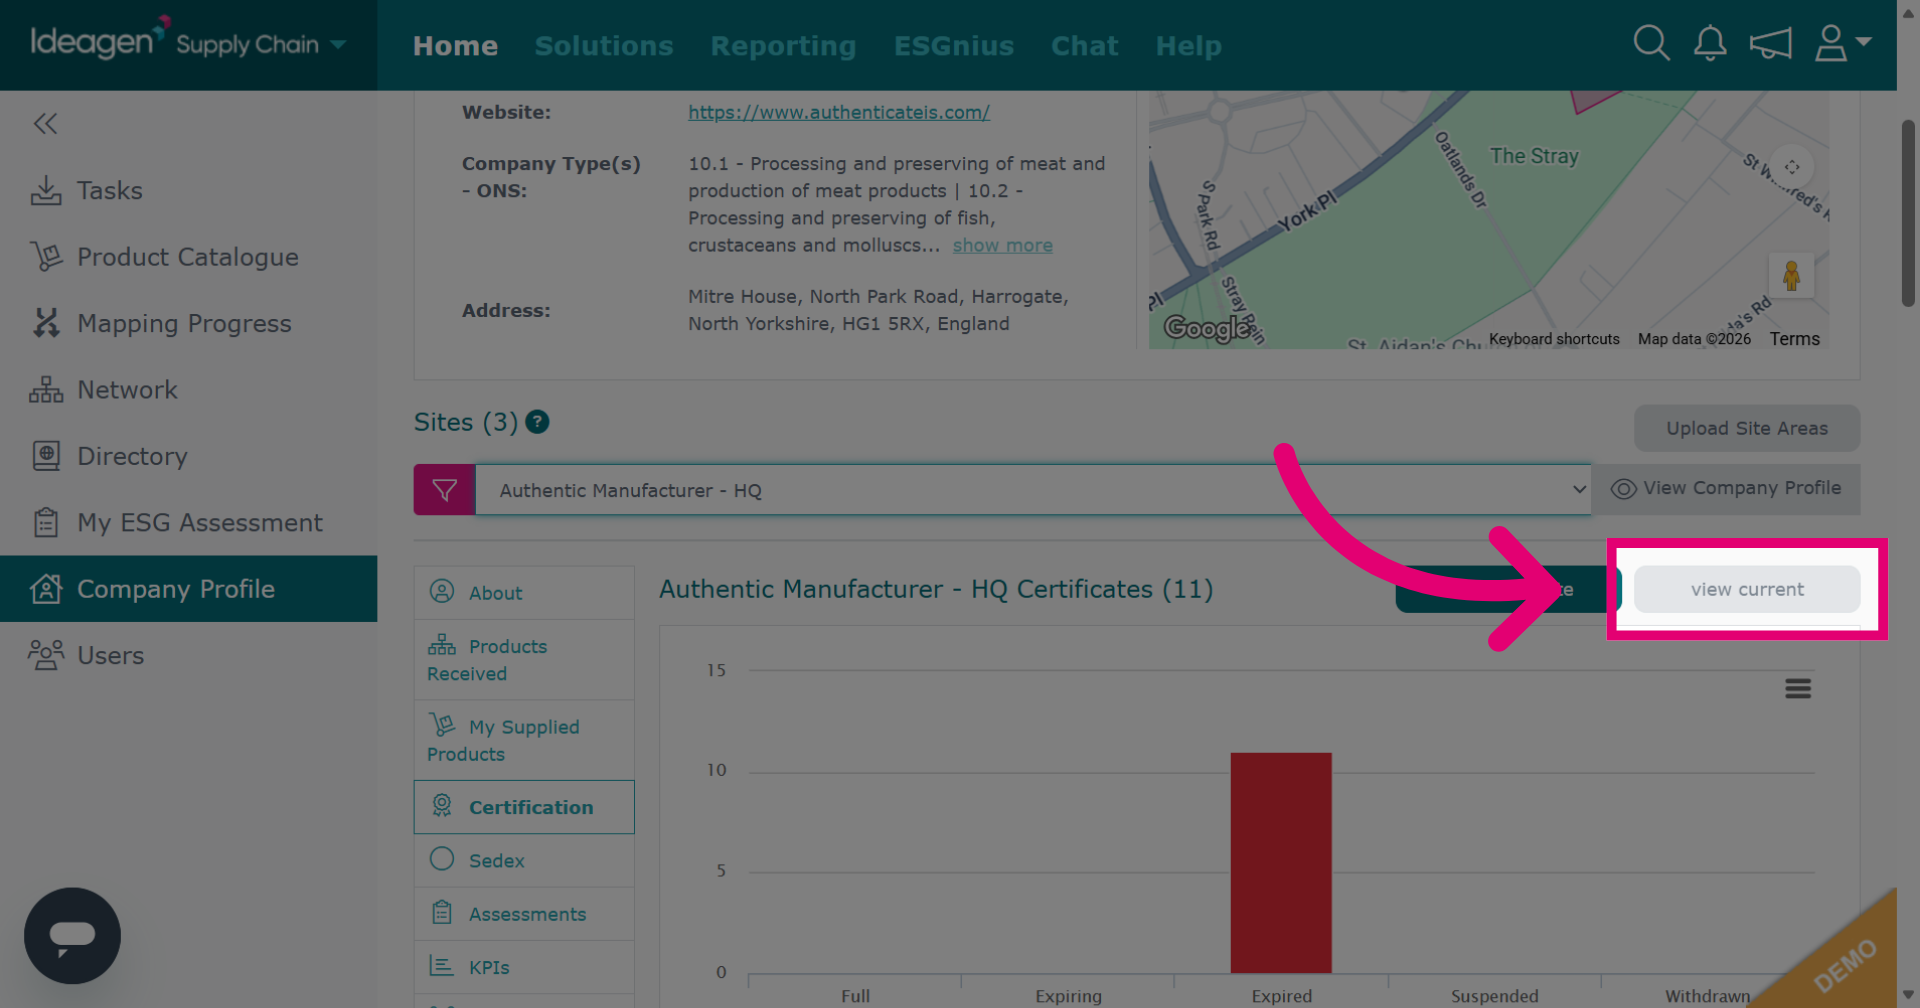The height and width of the screenshot is (1008, 1920).
Task: Expand company types with show more
Action: [1002, 245]
